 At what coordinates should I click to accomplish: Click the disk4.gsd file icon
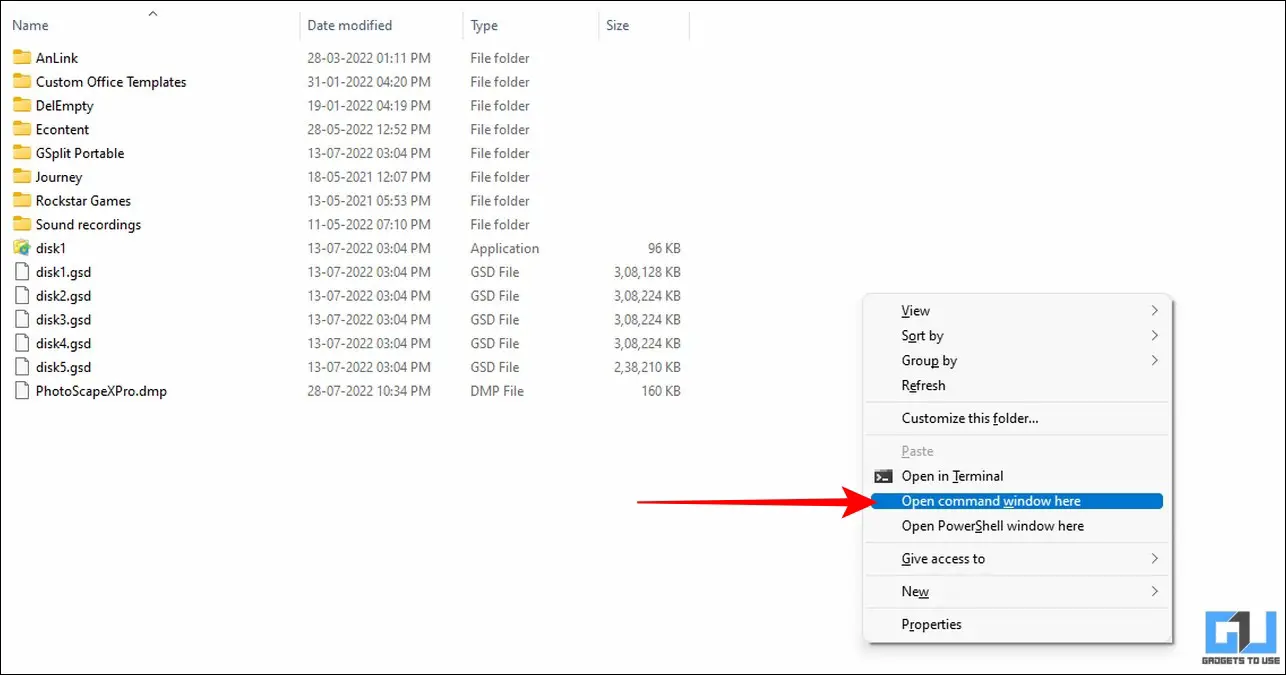(22, 343)
